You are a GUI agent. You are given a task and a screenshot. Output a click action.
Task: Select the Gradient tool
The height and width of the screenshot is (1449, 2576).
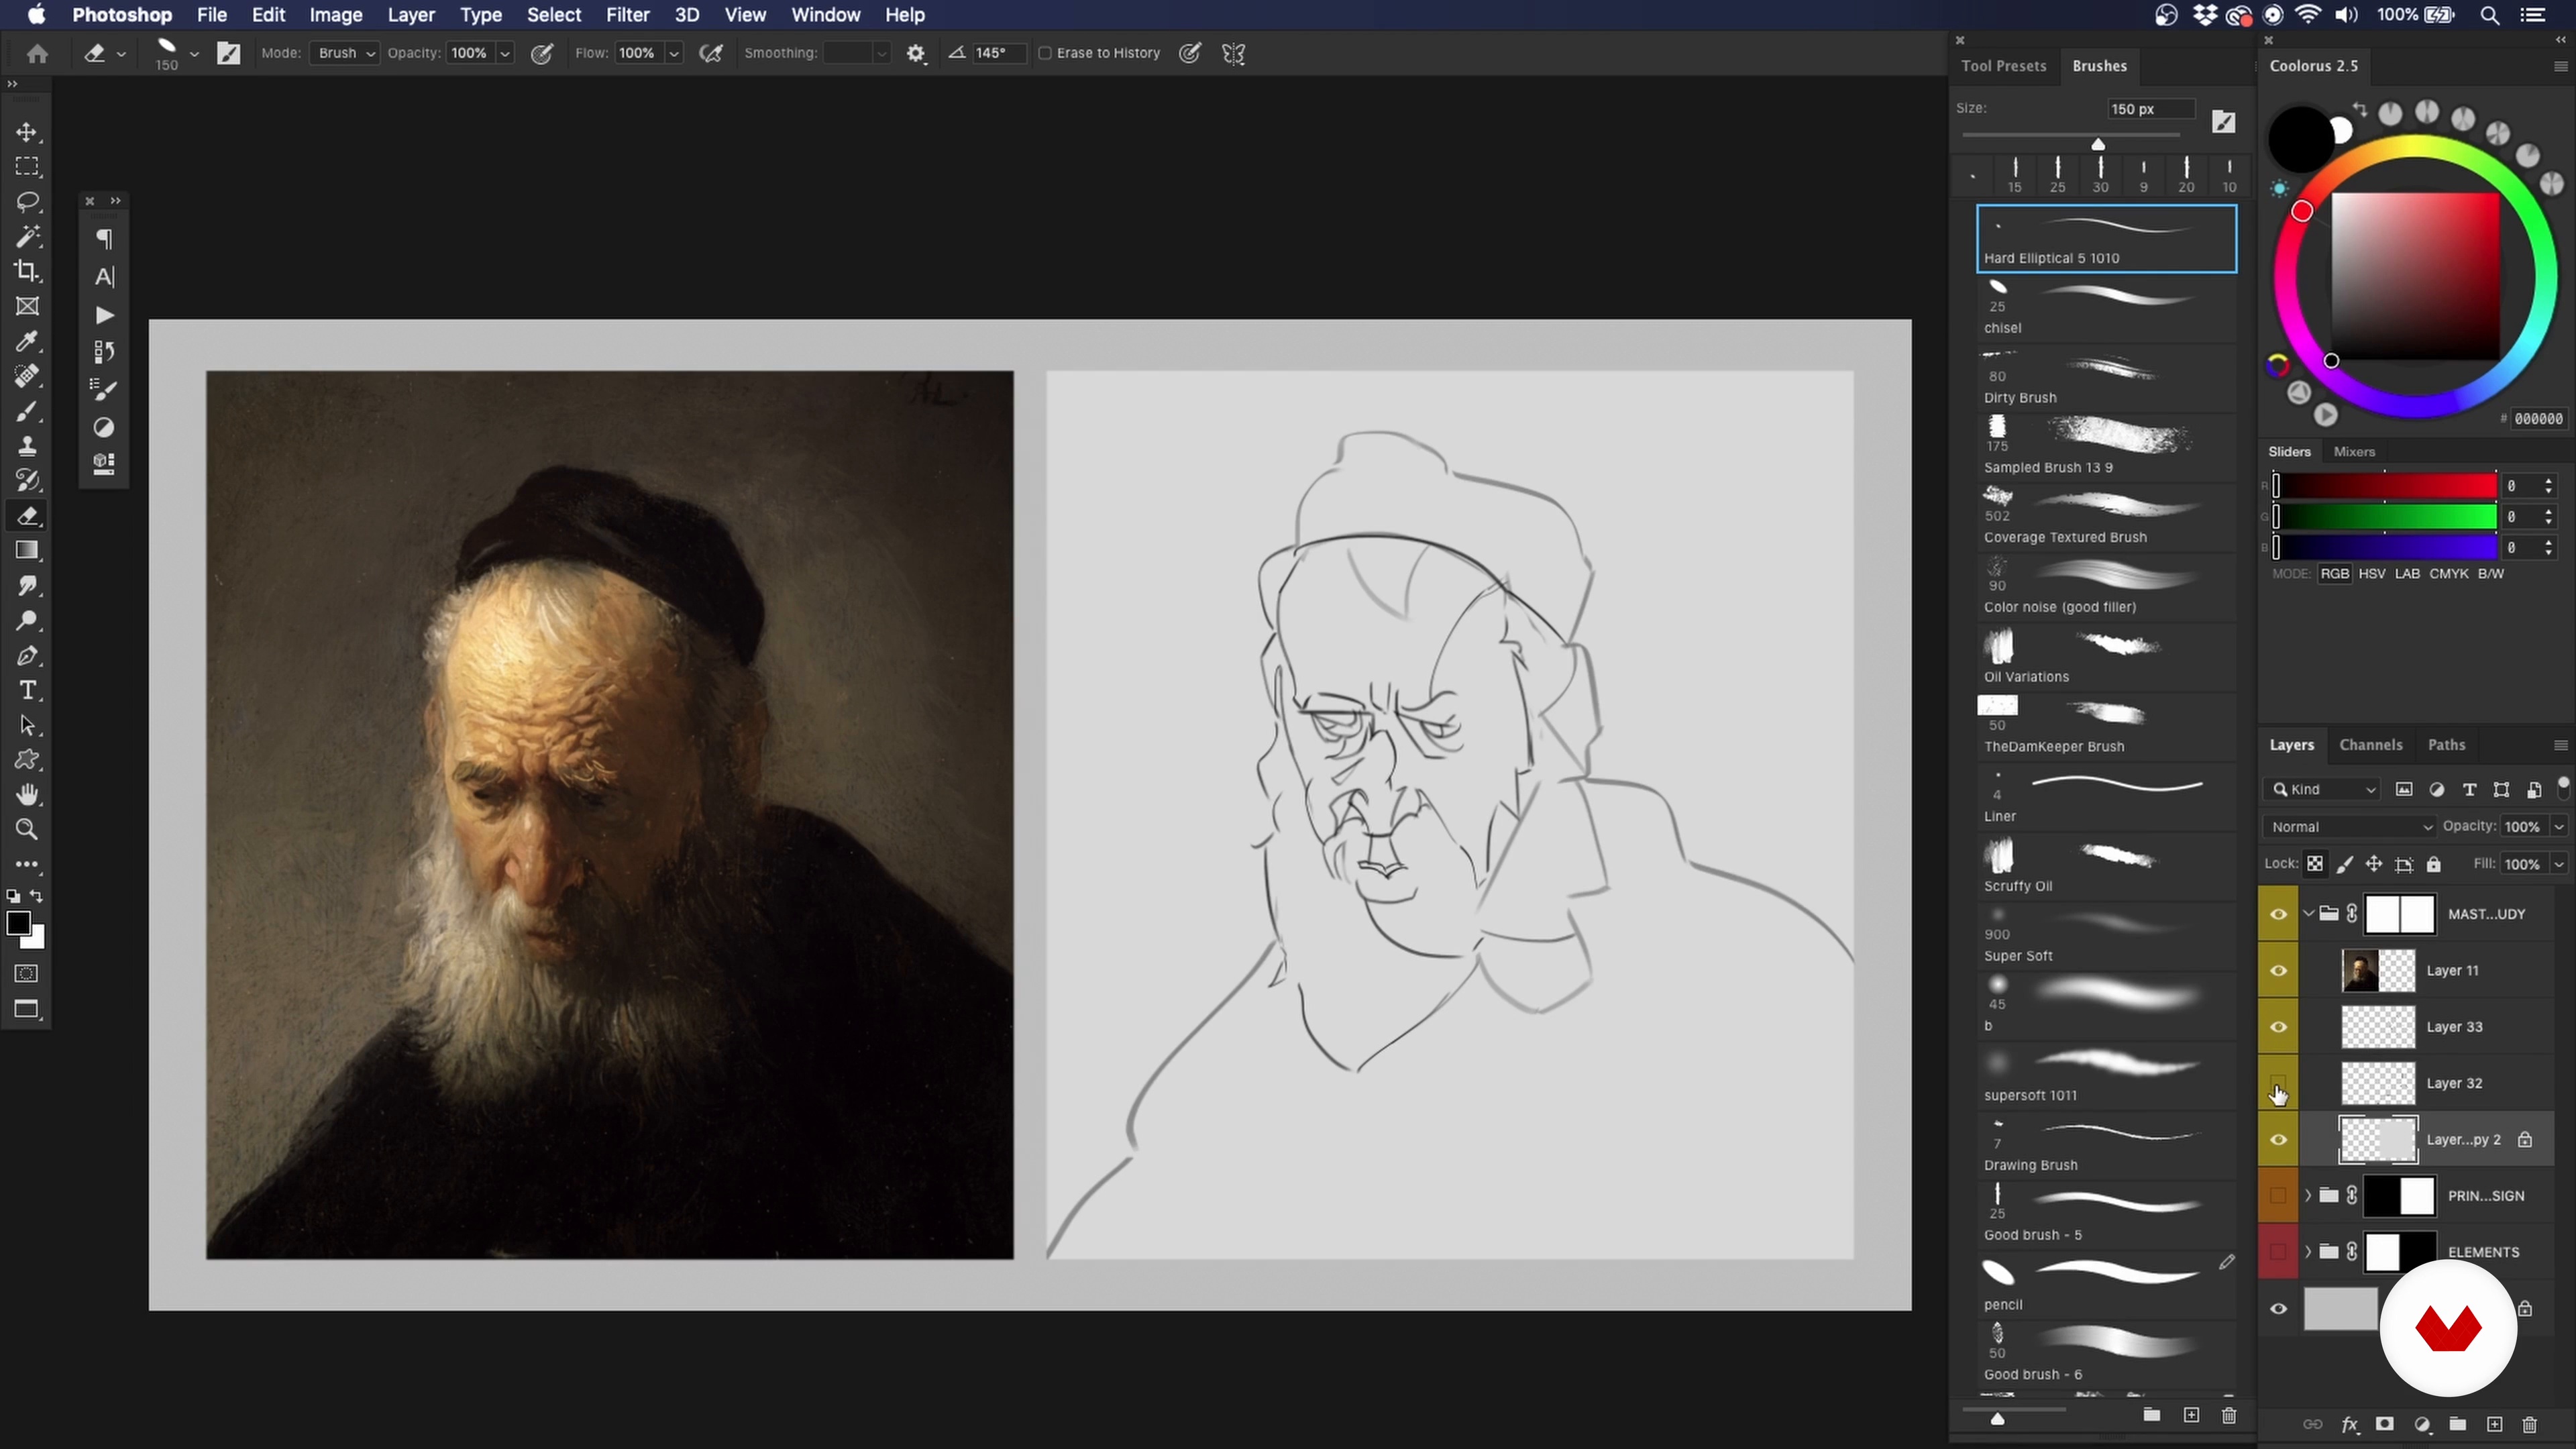point(27,551)
